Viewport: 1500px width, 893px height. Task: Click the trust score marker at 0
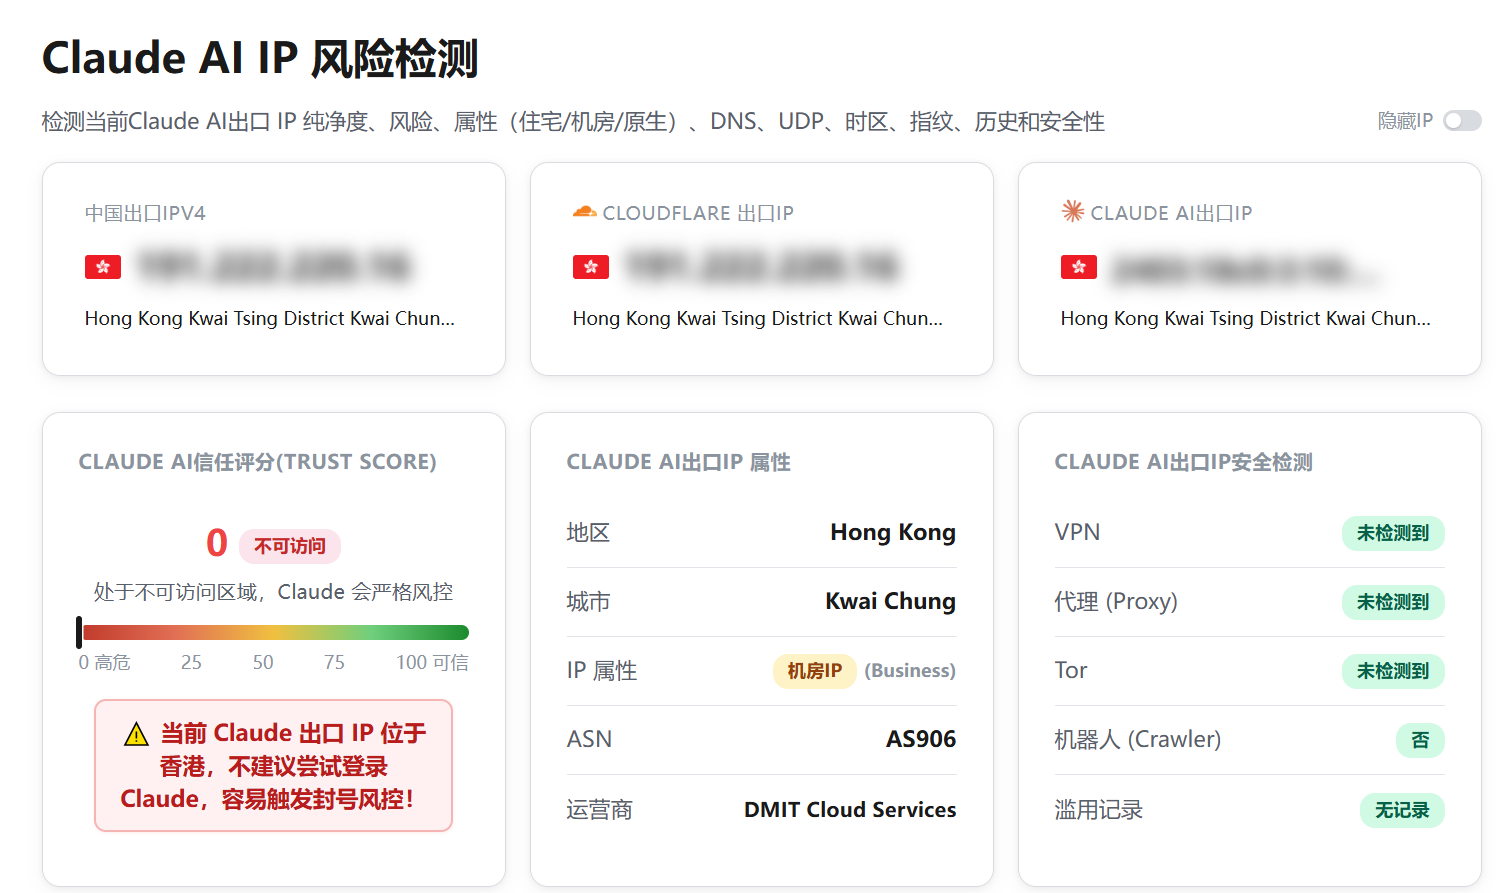pos(79,632)
